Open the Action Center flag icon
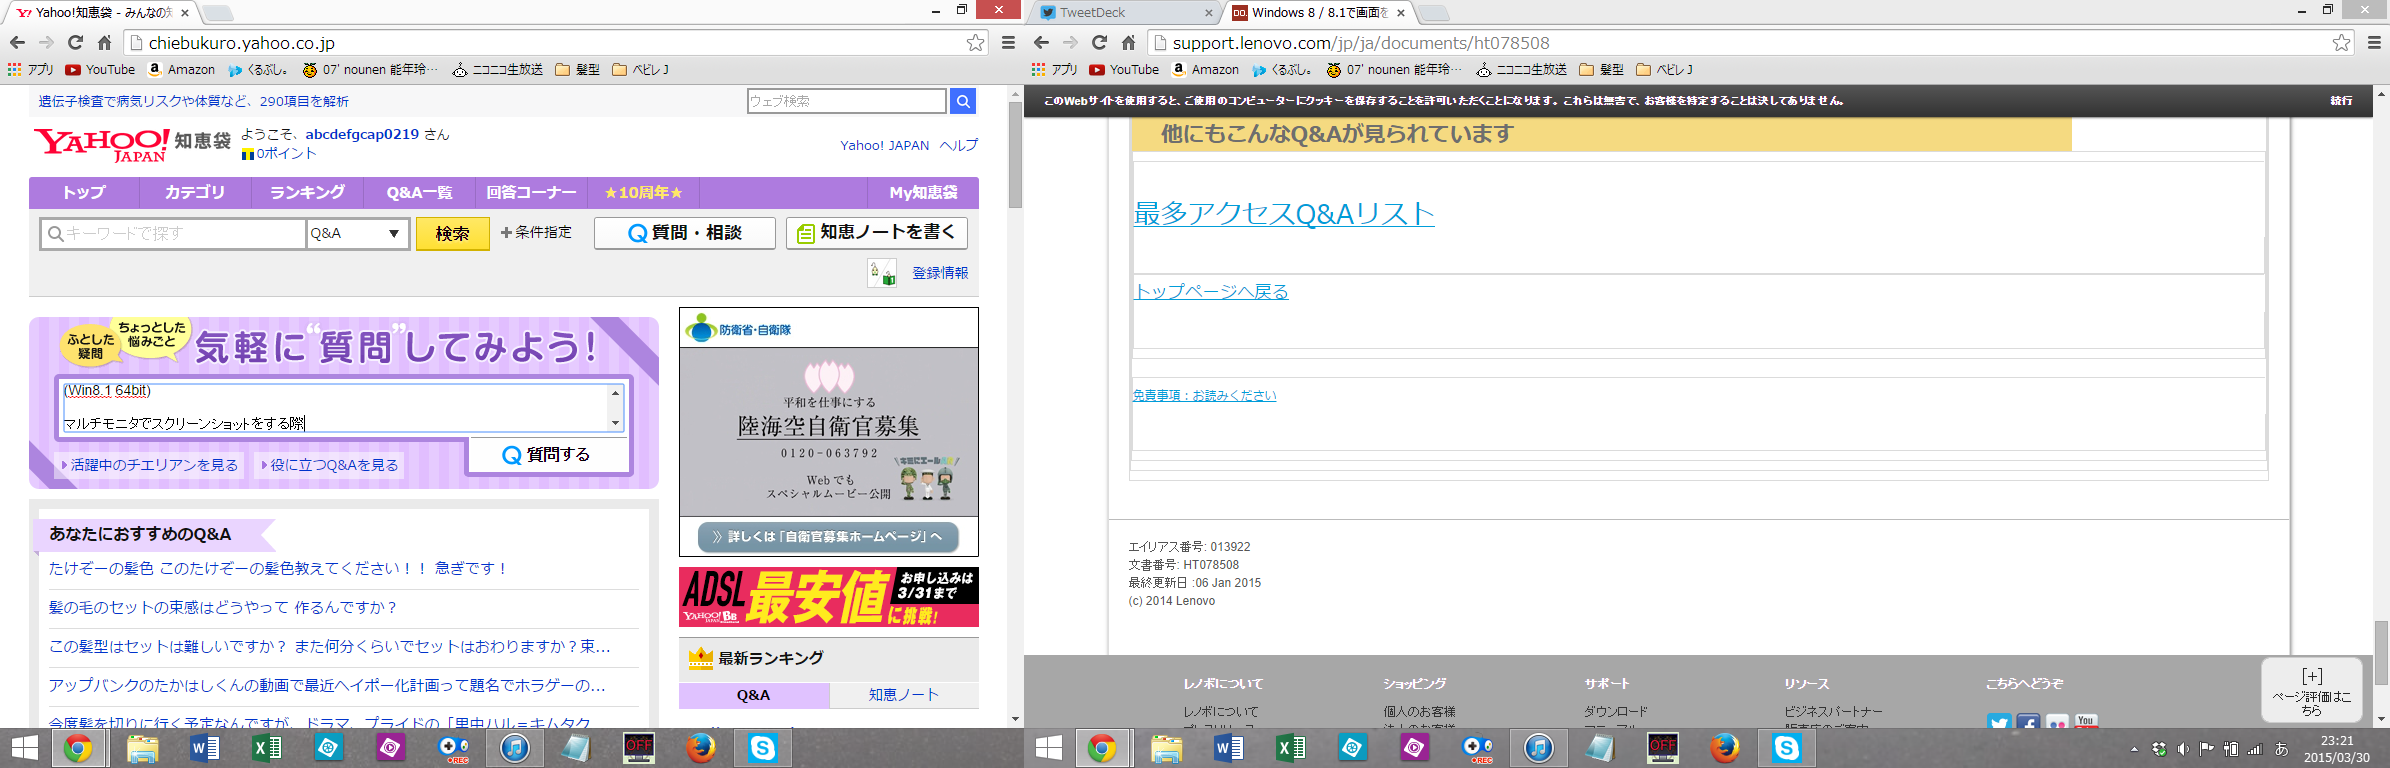2390x768 pixels. click(2207, 749)
